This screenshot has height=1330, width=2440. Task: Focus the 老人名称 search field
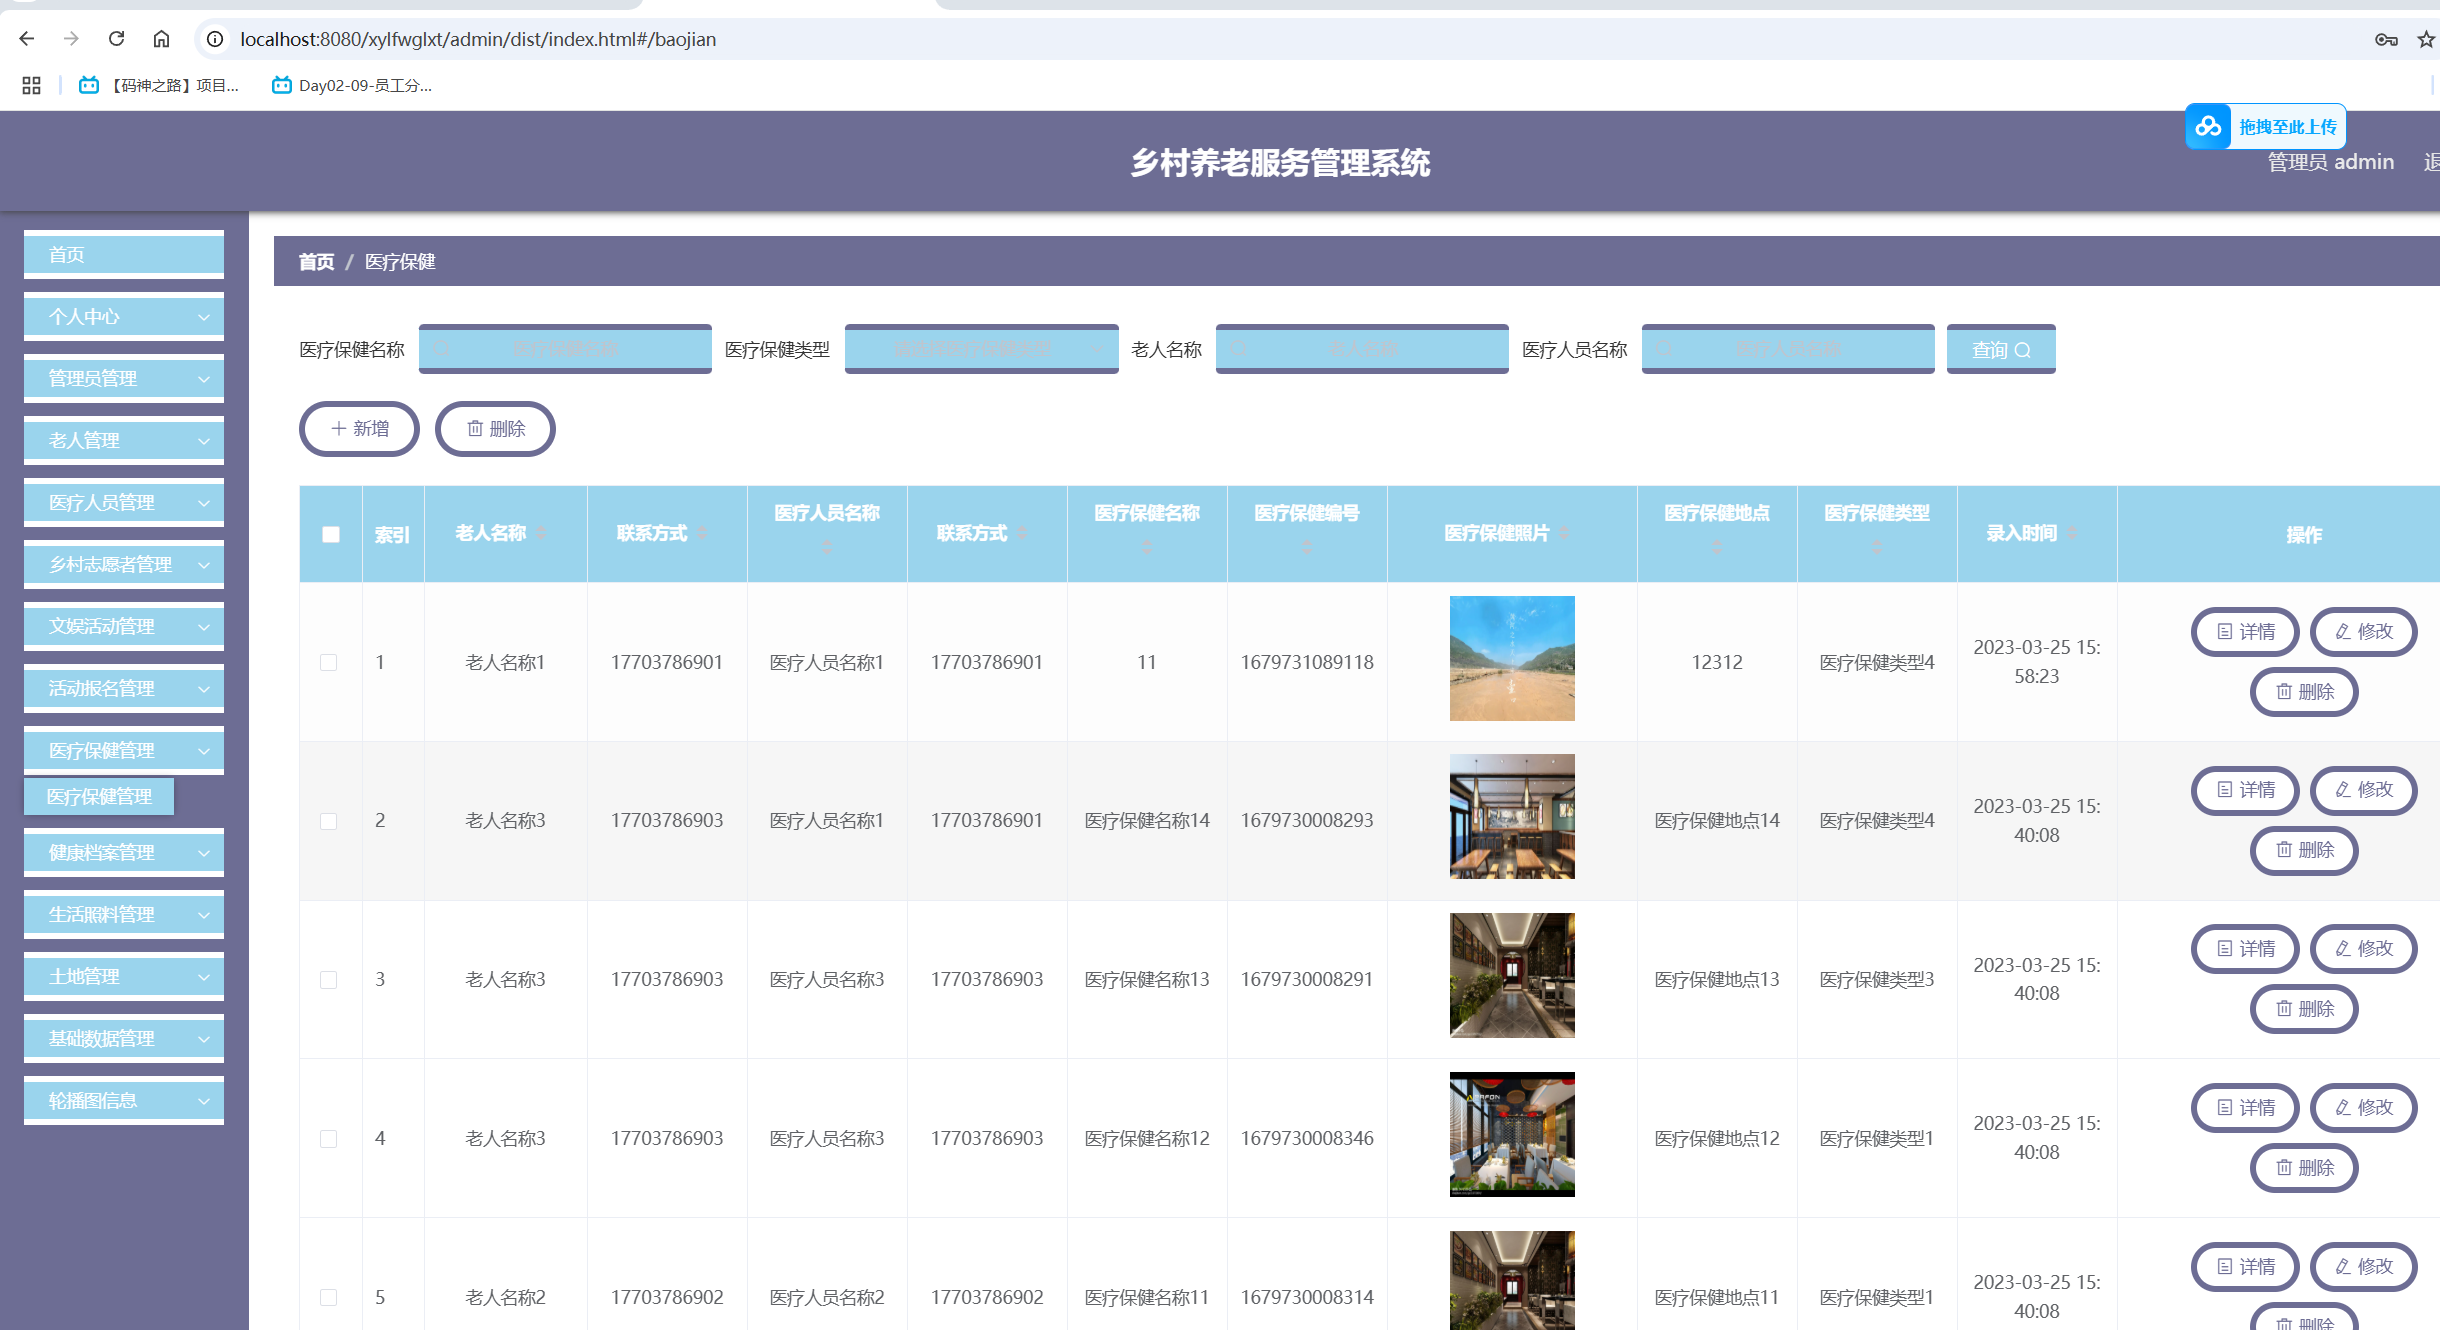[1362, 349]
